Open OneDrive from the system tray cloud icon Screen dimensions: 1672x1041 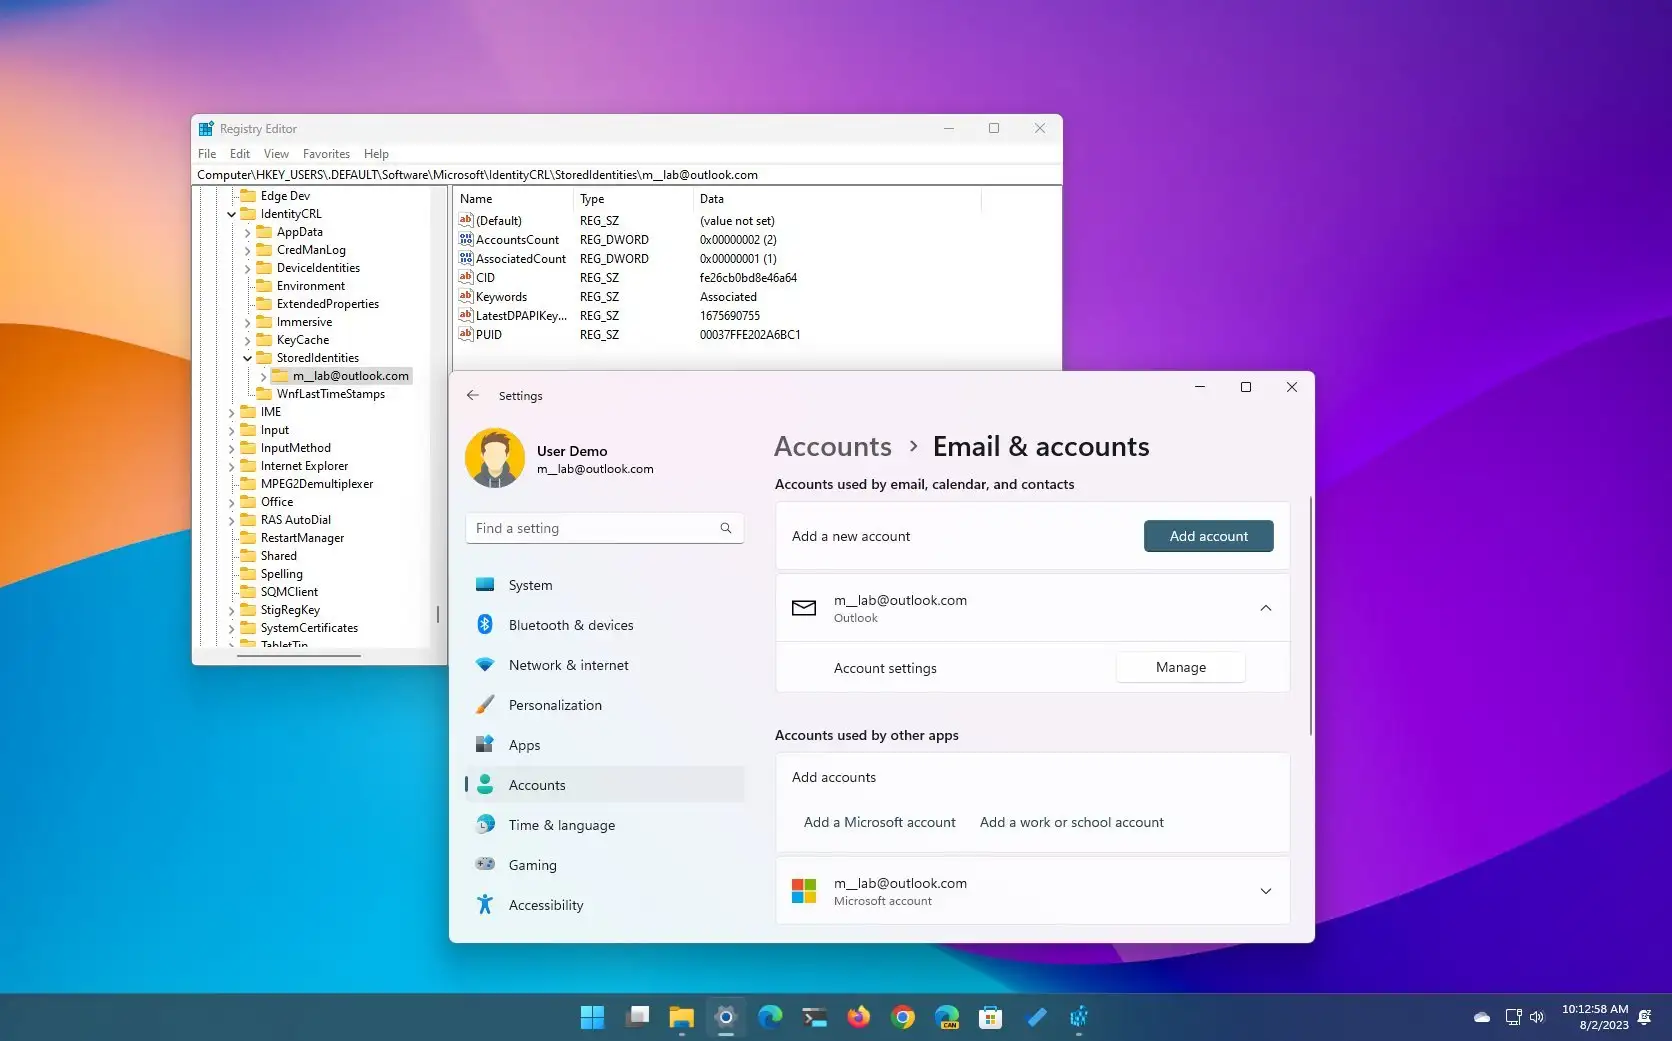pyautogui.click(x=1481, y=1016)
